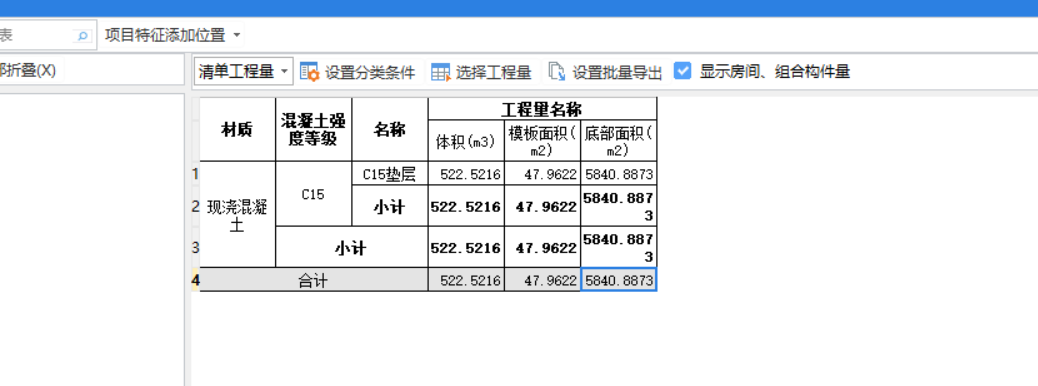Select the 现浇混凝土 material cell

[x=237, y=215]
